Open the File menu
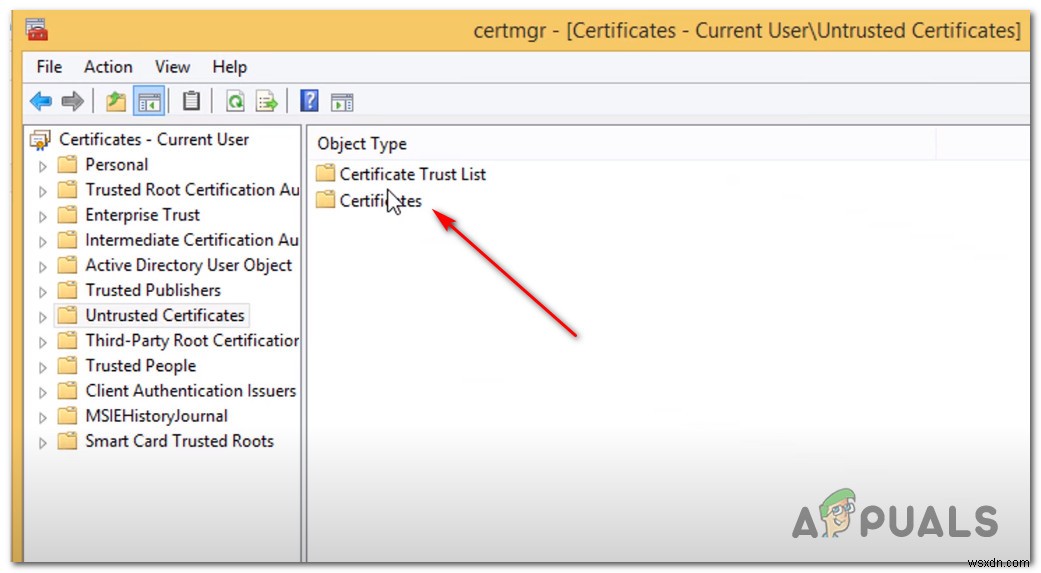Viewport: 1041px width, 573px height. [x=49, y=67]
